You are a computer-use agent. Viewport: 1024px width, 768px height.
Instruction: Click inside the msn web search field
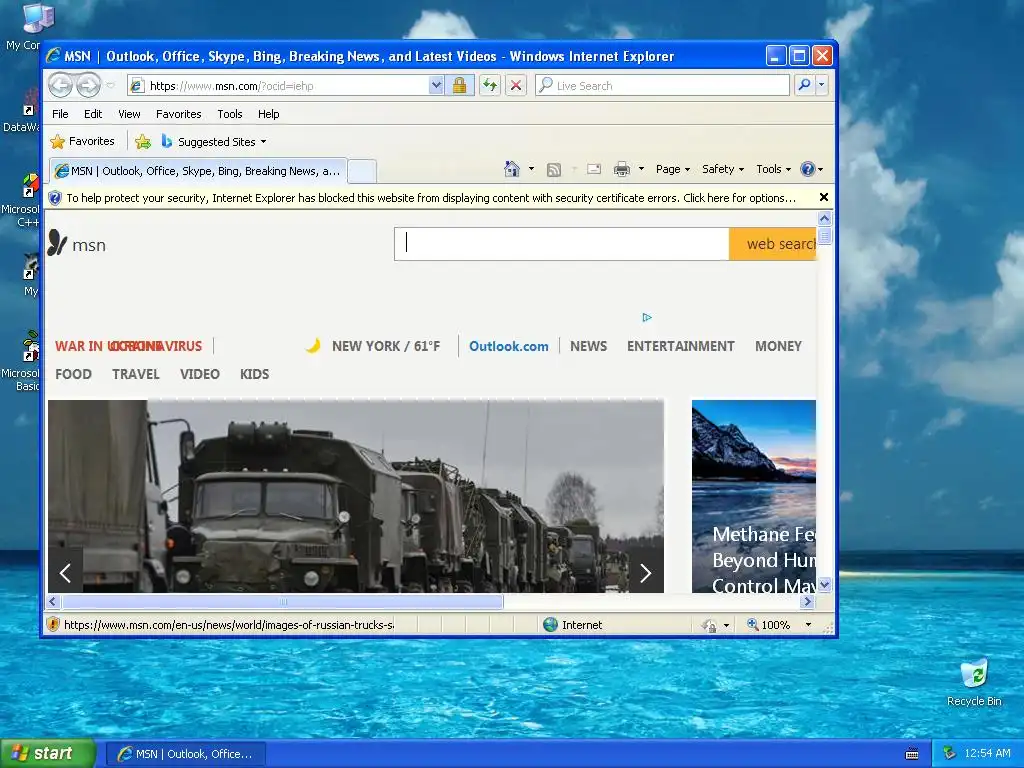(x=562, y=244)
